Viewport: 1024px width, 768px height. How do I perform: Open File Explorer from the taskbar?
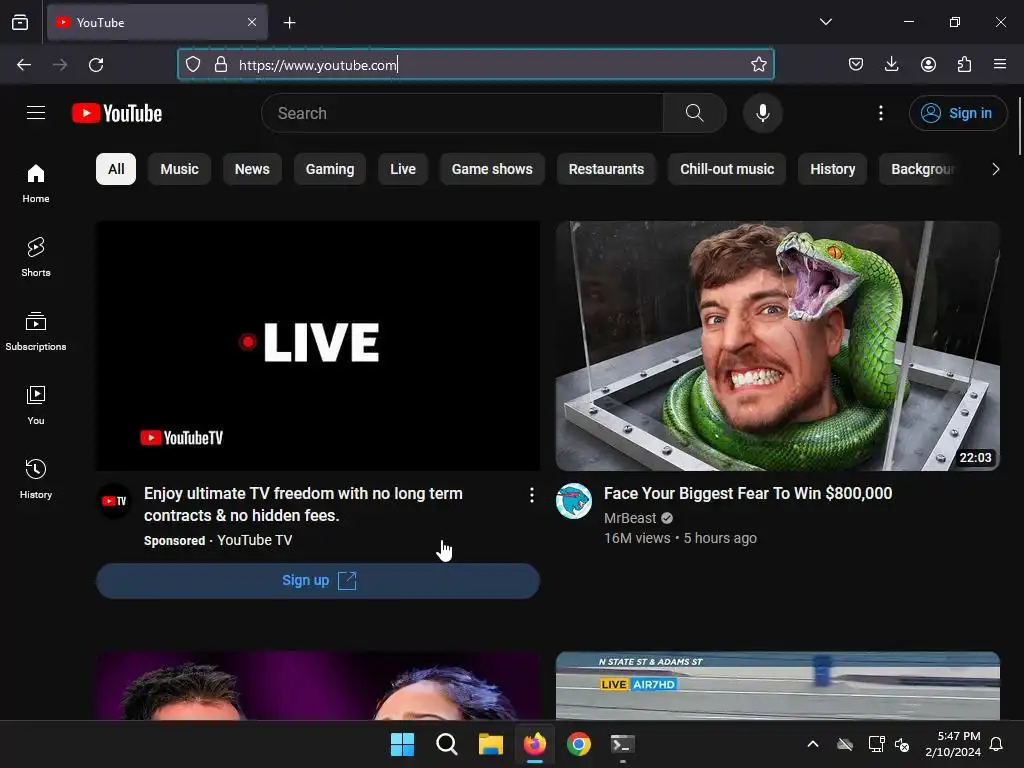pyautogui.click(x=490, y=744)
